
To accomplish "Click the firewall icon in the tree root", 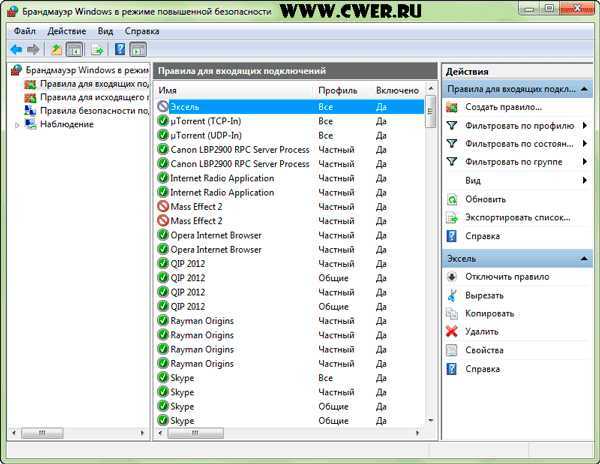I will [x=16, y=70].
